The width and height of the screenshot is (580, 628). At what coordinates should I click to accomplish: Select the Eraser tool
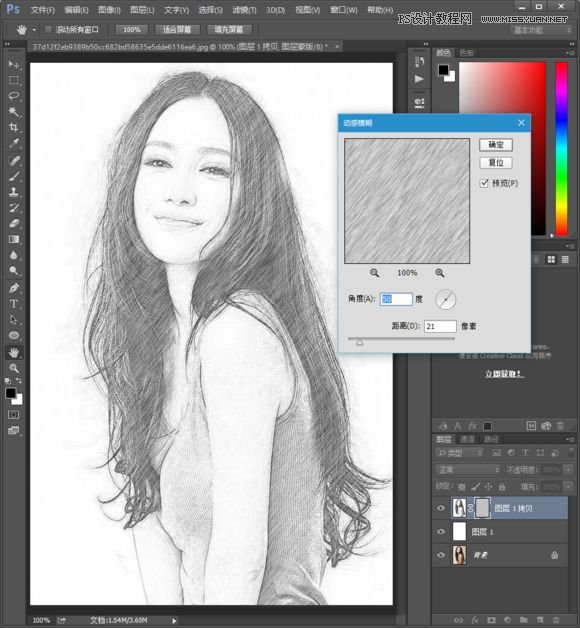[x=14, y=223]
